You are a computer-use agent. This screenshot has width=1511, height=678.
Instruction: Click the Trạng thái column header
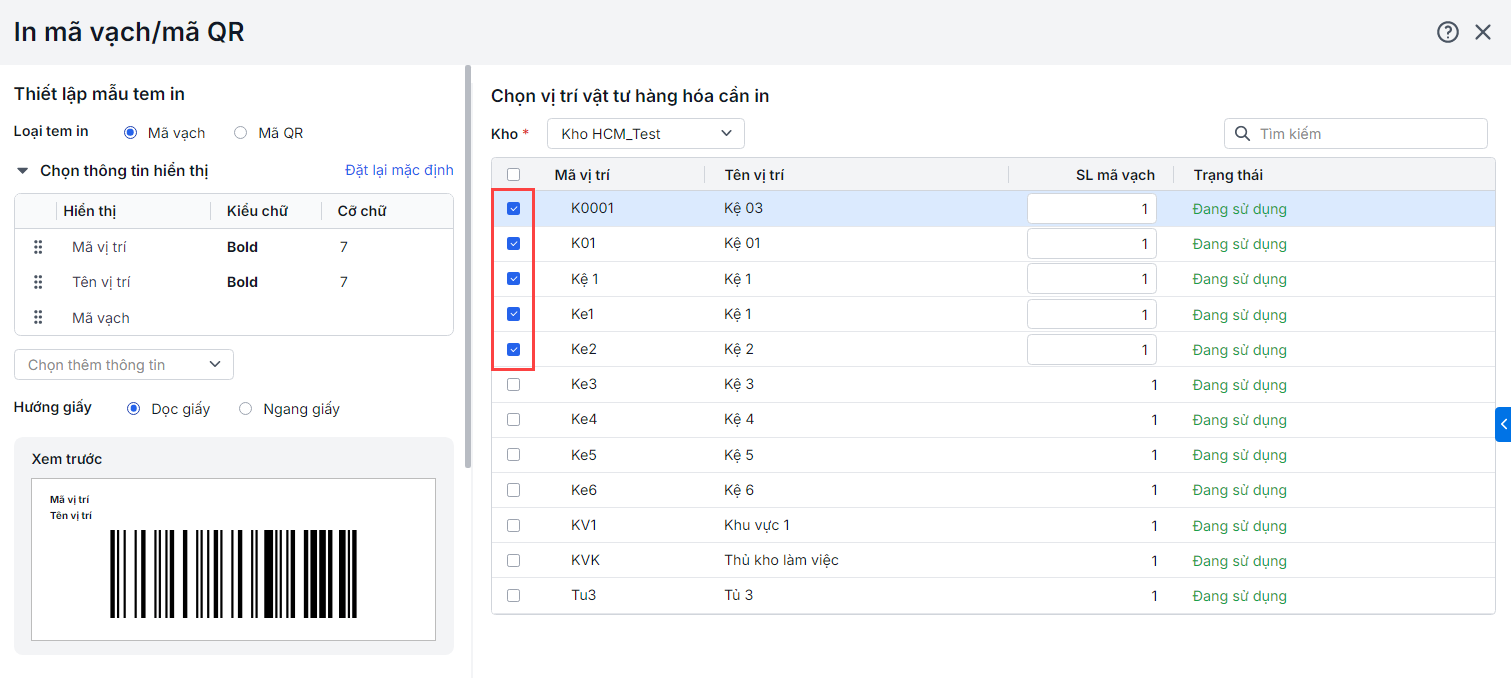1228,175
